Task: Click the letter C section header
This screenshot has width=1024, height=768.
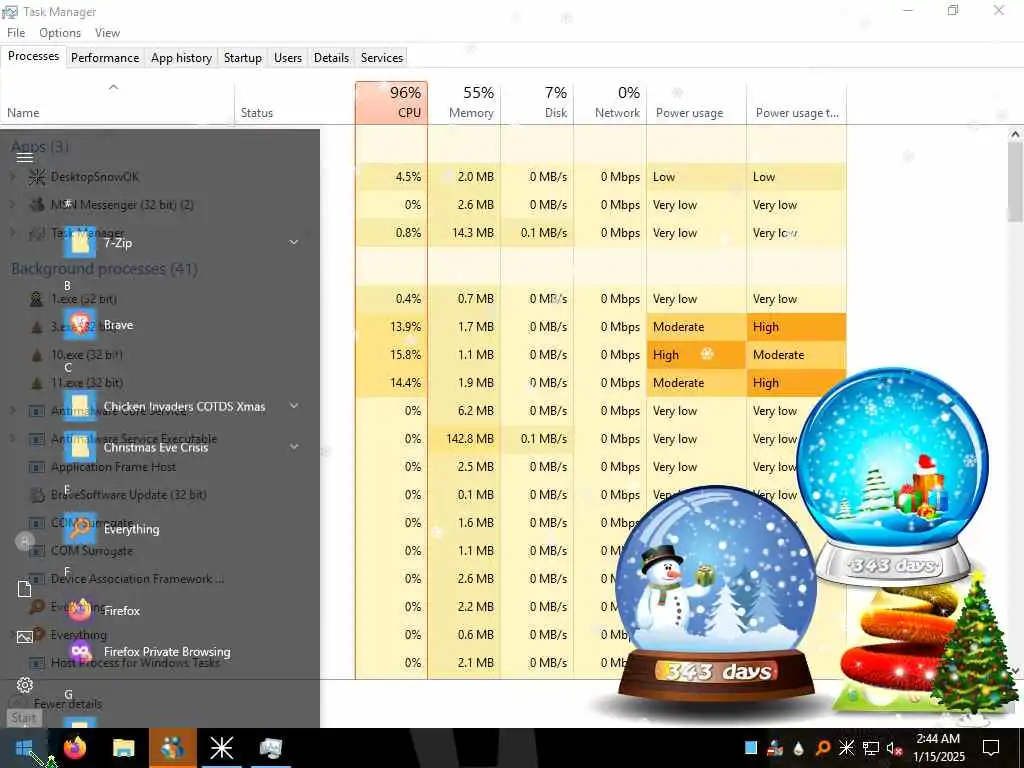Action: [68, 367]
